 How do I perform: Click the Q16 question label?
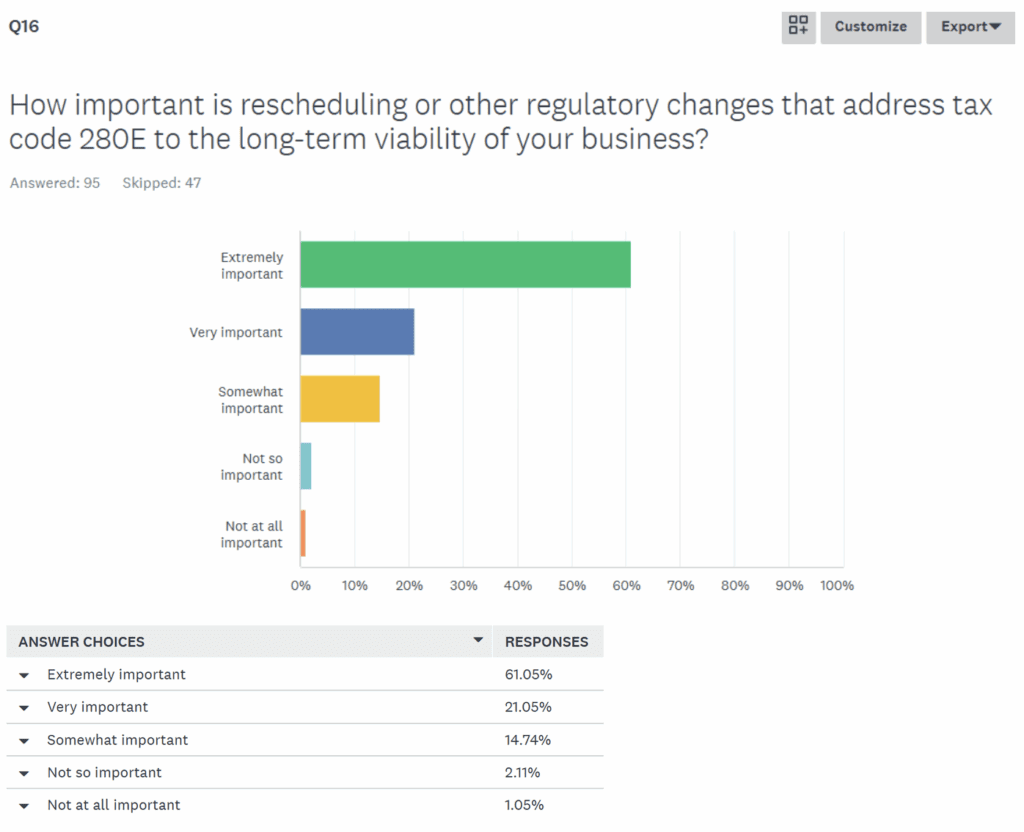(x=24, y=27)
